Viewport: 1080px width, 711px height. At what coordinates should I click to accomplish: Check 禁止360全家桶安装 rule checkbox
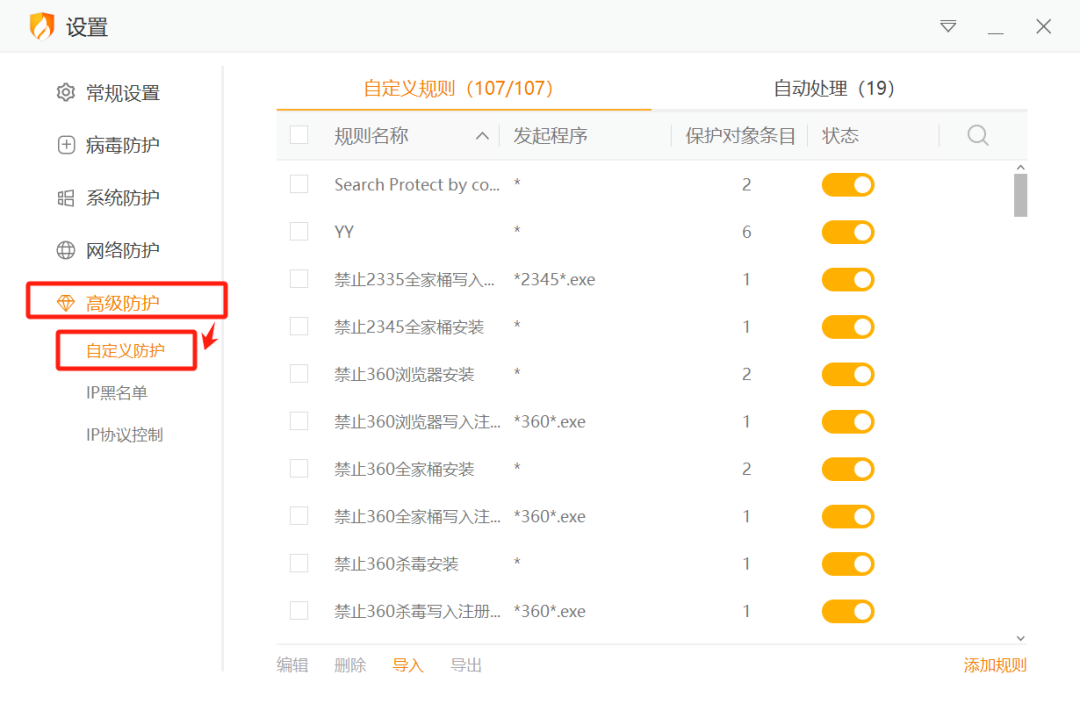(299, 468)
